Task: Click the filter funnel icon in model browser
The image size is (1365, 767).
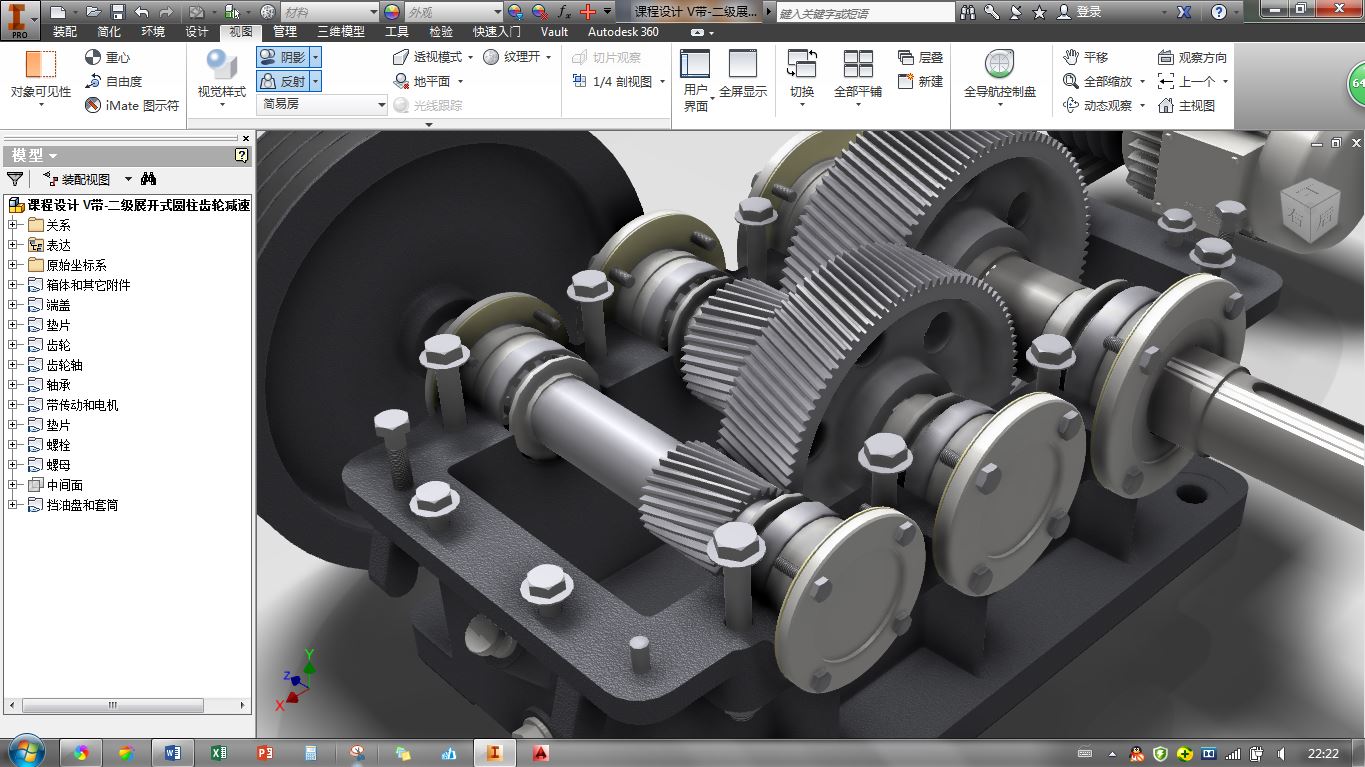Action: [15, 179]
